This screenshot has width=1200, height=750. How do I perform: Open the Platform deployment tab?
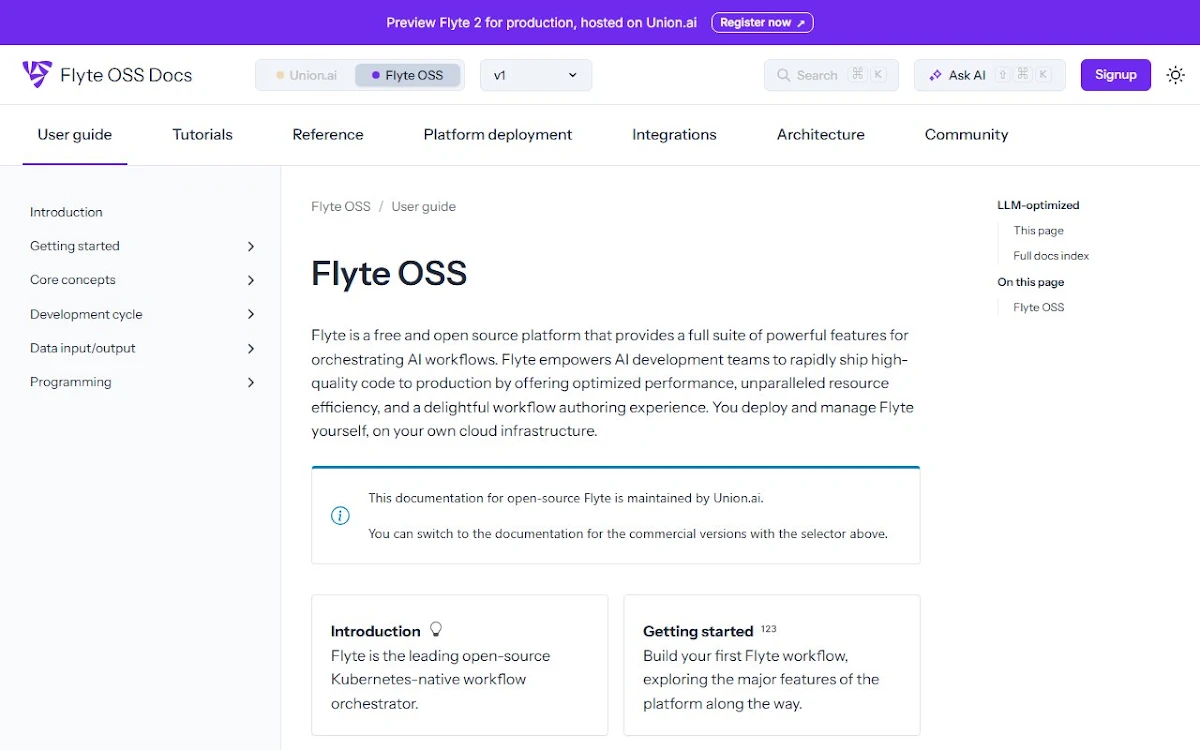[498, 134]
